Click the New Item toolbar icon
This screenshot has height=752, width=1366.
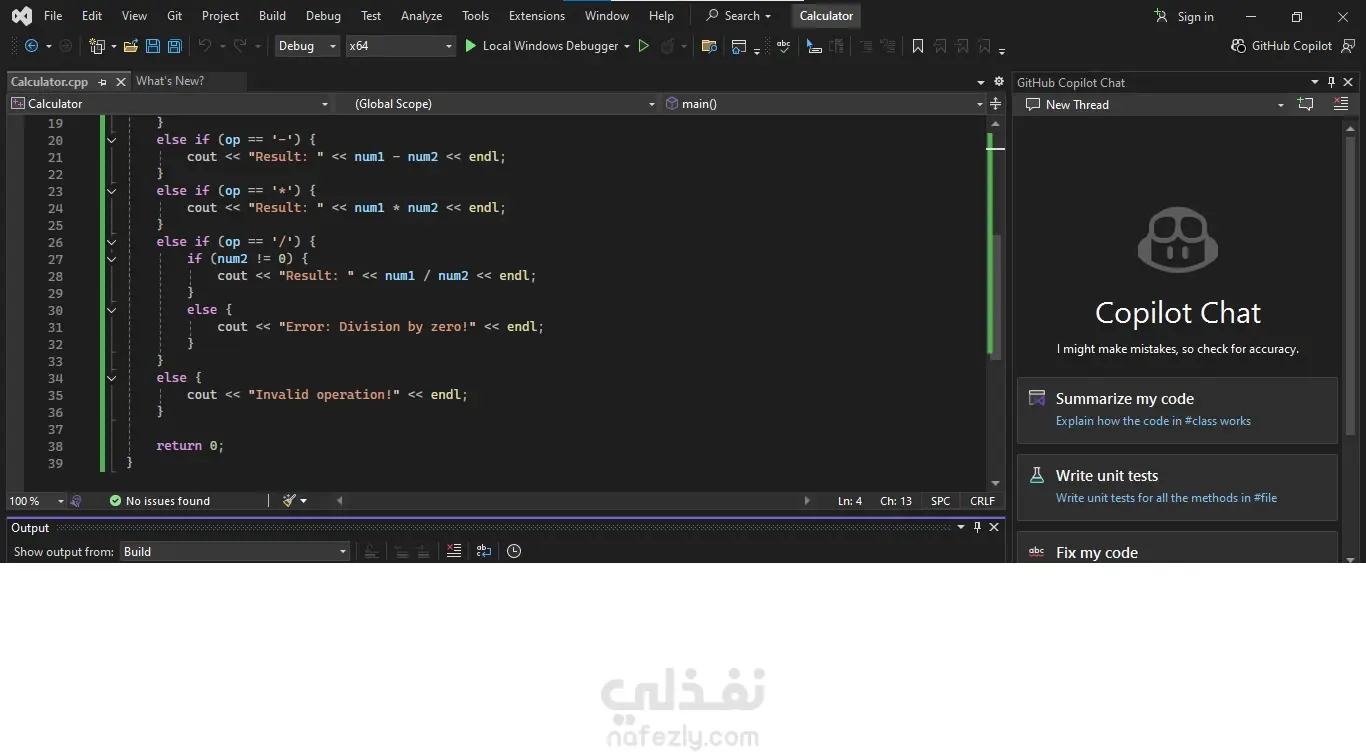pos(97,46)
